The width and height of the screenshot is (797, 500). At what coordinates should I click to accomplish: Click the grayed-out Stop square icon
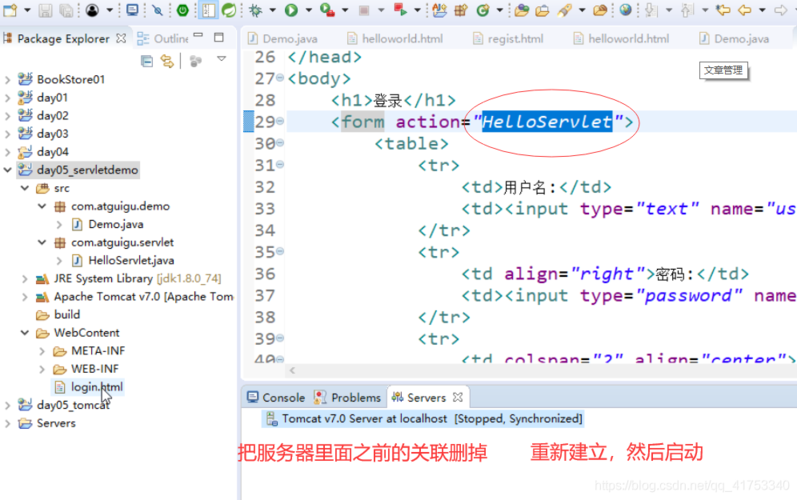[x=363, y=10]
